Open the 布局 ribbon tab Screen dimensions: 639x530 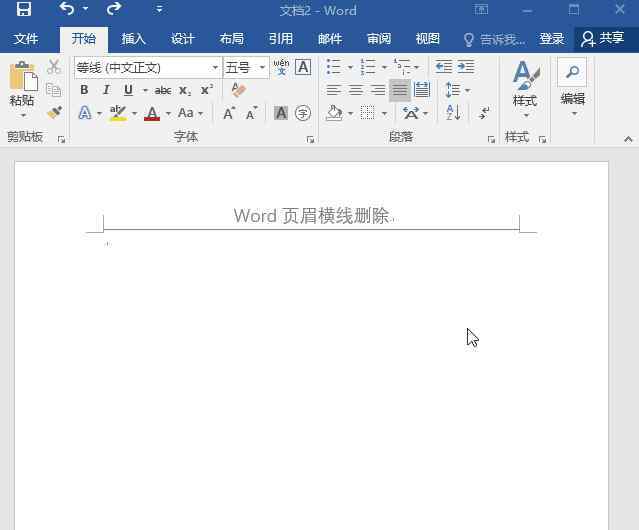pos(231,39)
